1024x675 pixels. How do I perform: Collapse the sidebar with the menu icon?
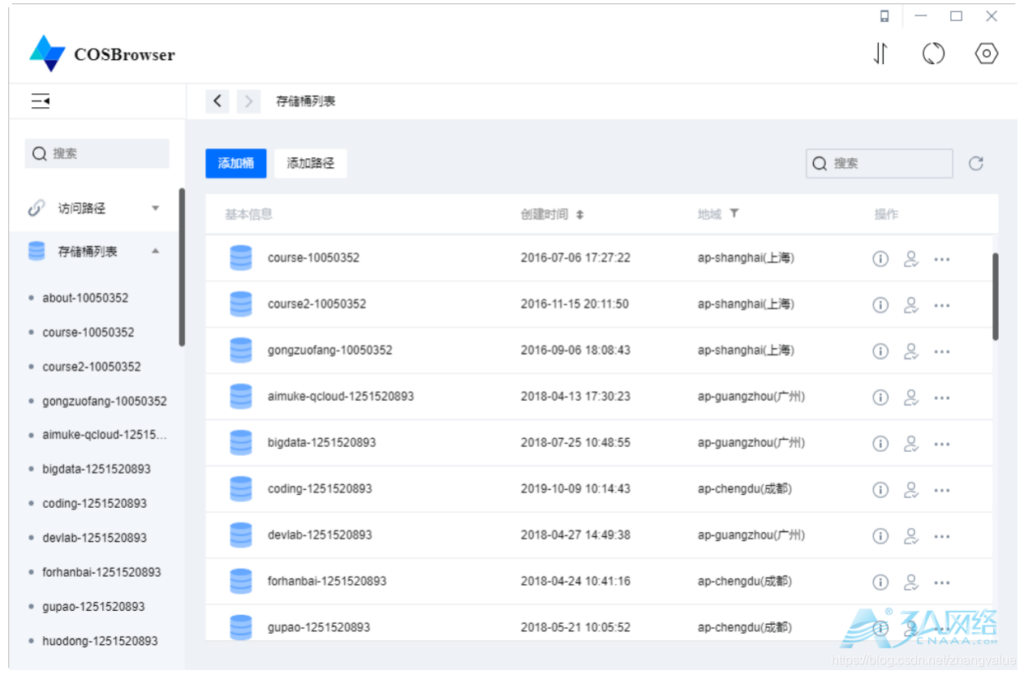click(x=40, y=101)
